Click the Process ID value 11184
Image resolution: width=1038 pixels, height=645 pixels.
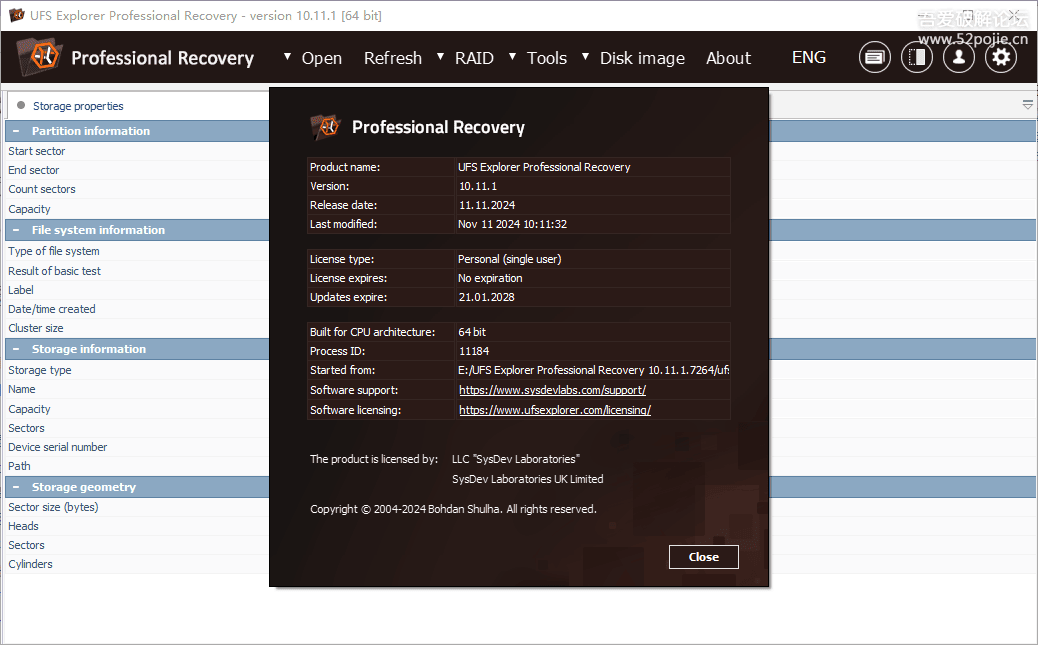474,351
